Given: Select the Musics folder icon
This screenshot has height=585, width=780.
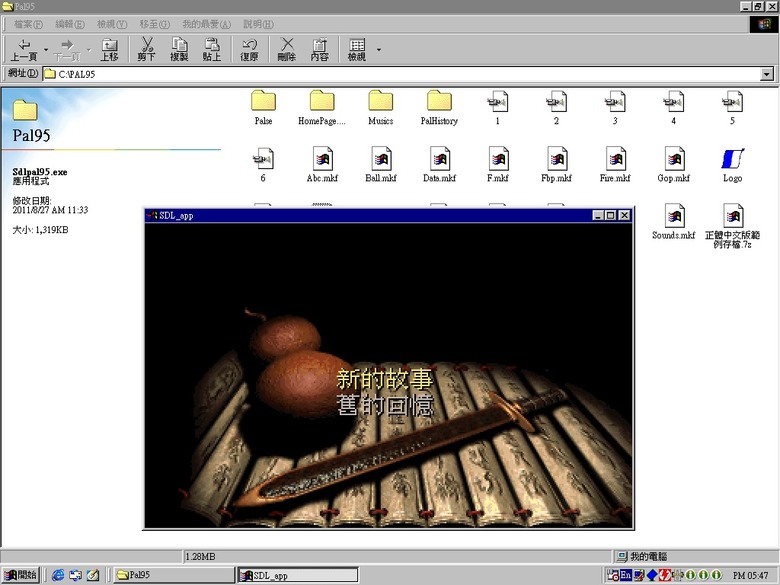Looking at the screenshot, I should (381, 100).
